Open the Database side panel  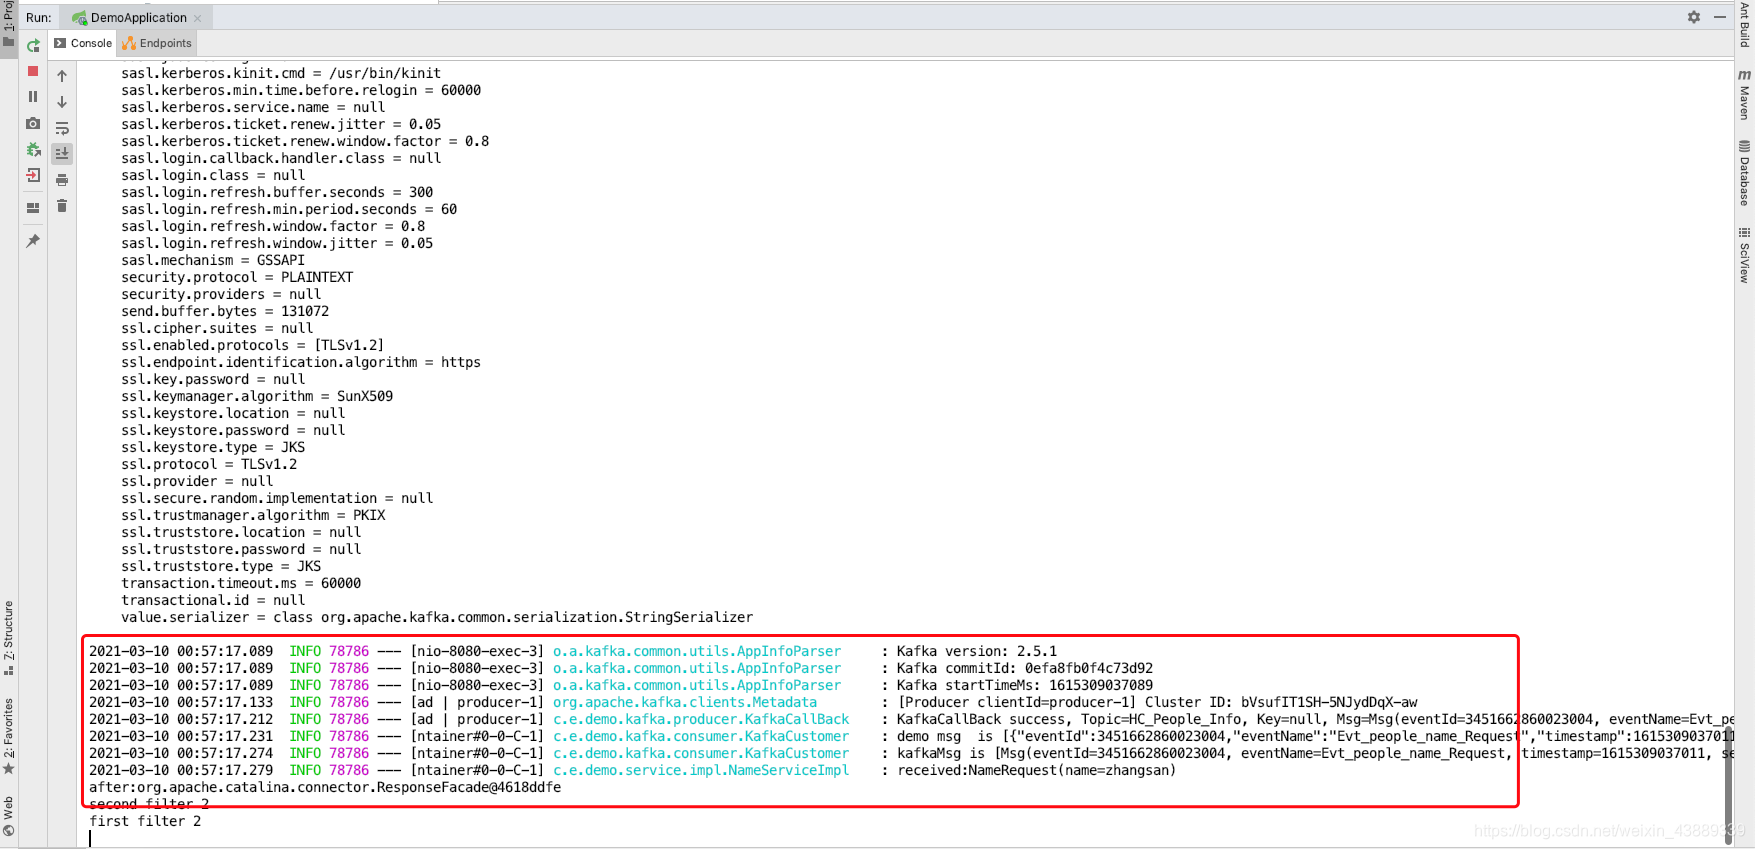[1745, 173]
